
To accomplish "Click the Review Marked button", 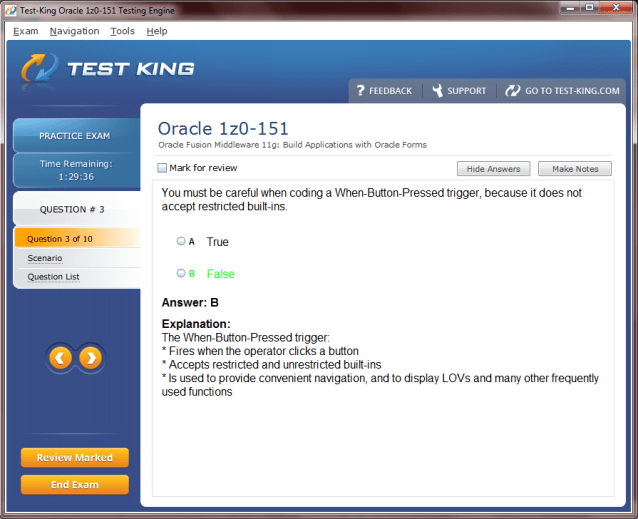I will point(75,458).
